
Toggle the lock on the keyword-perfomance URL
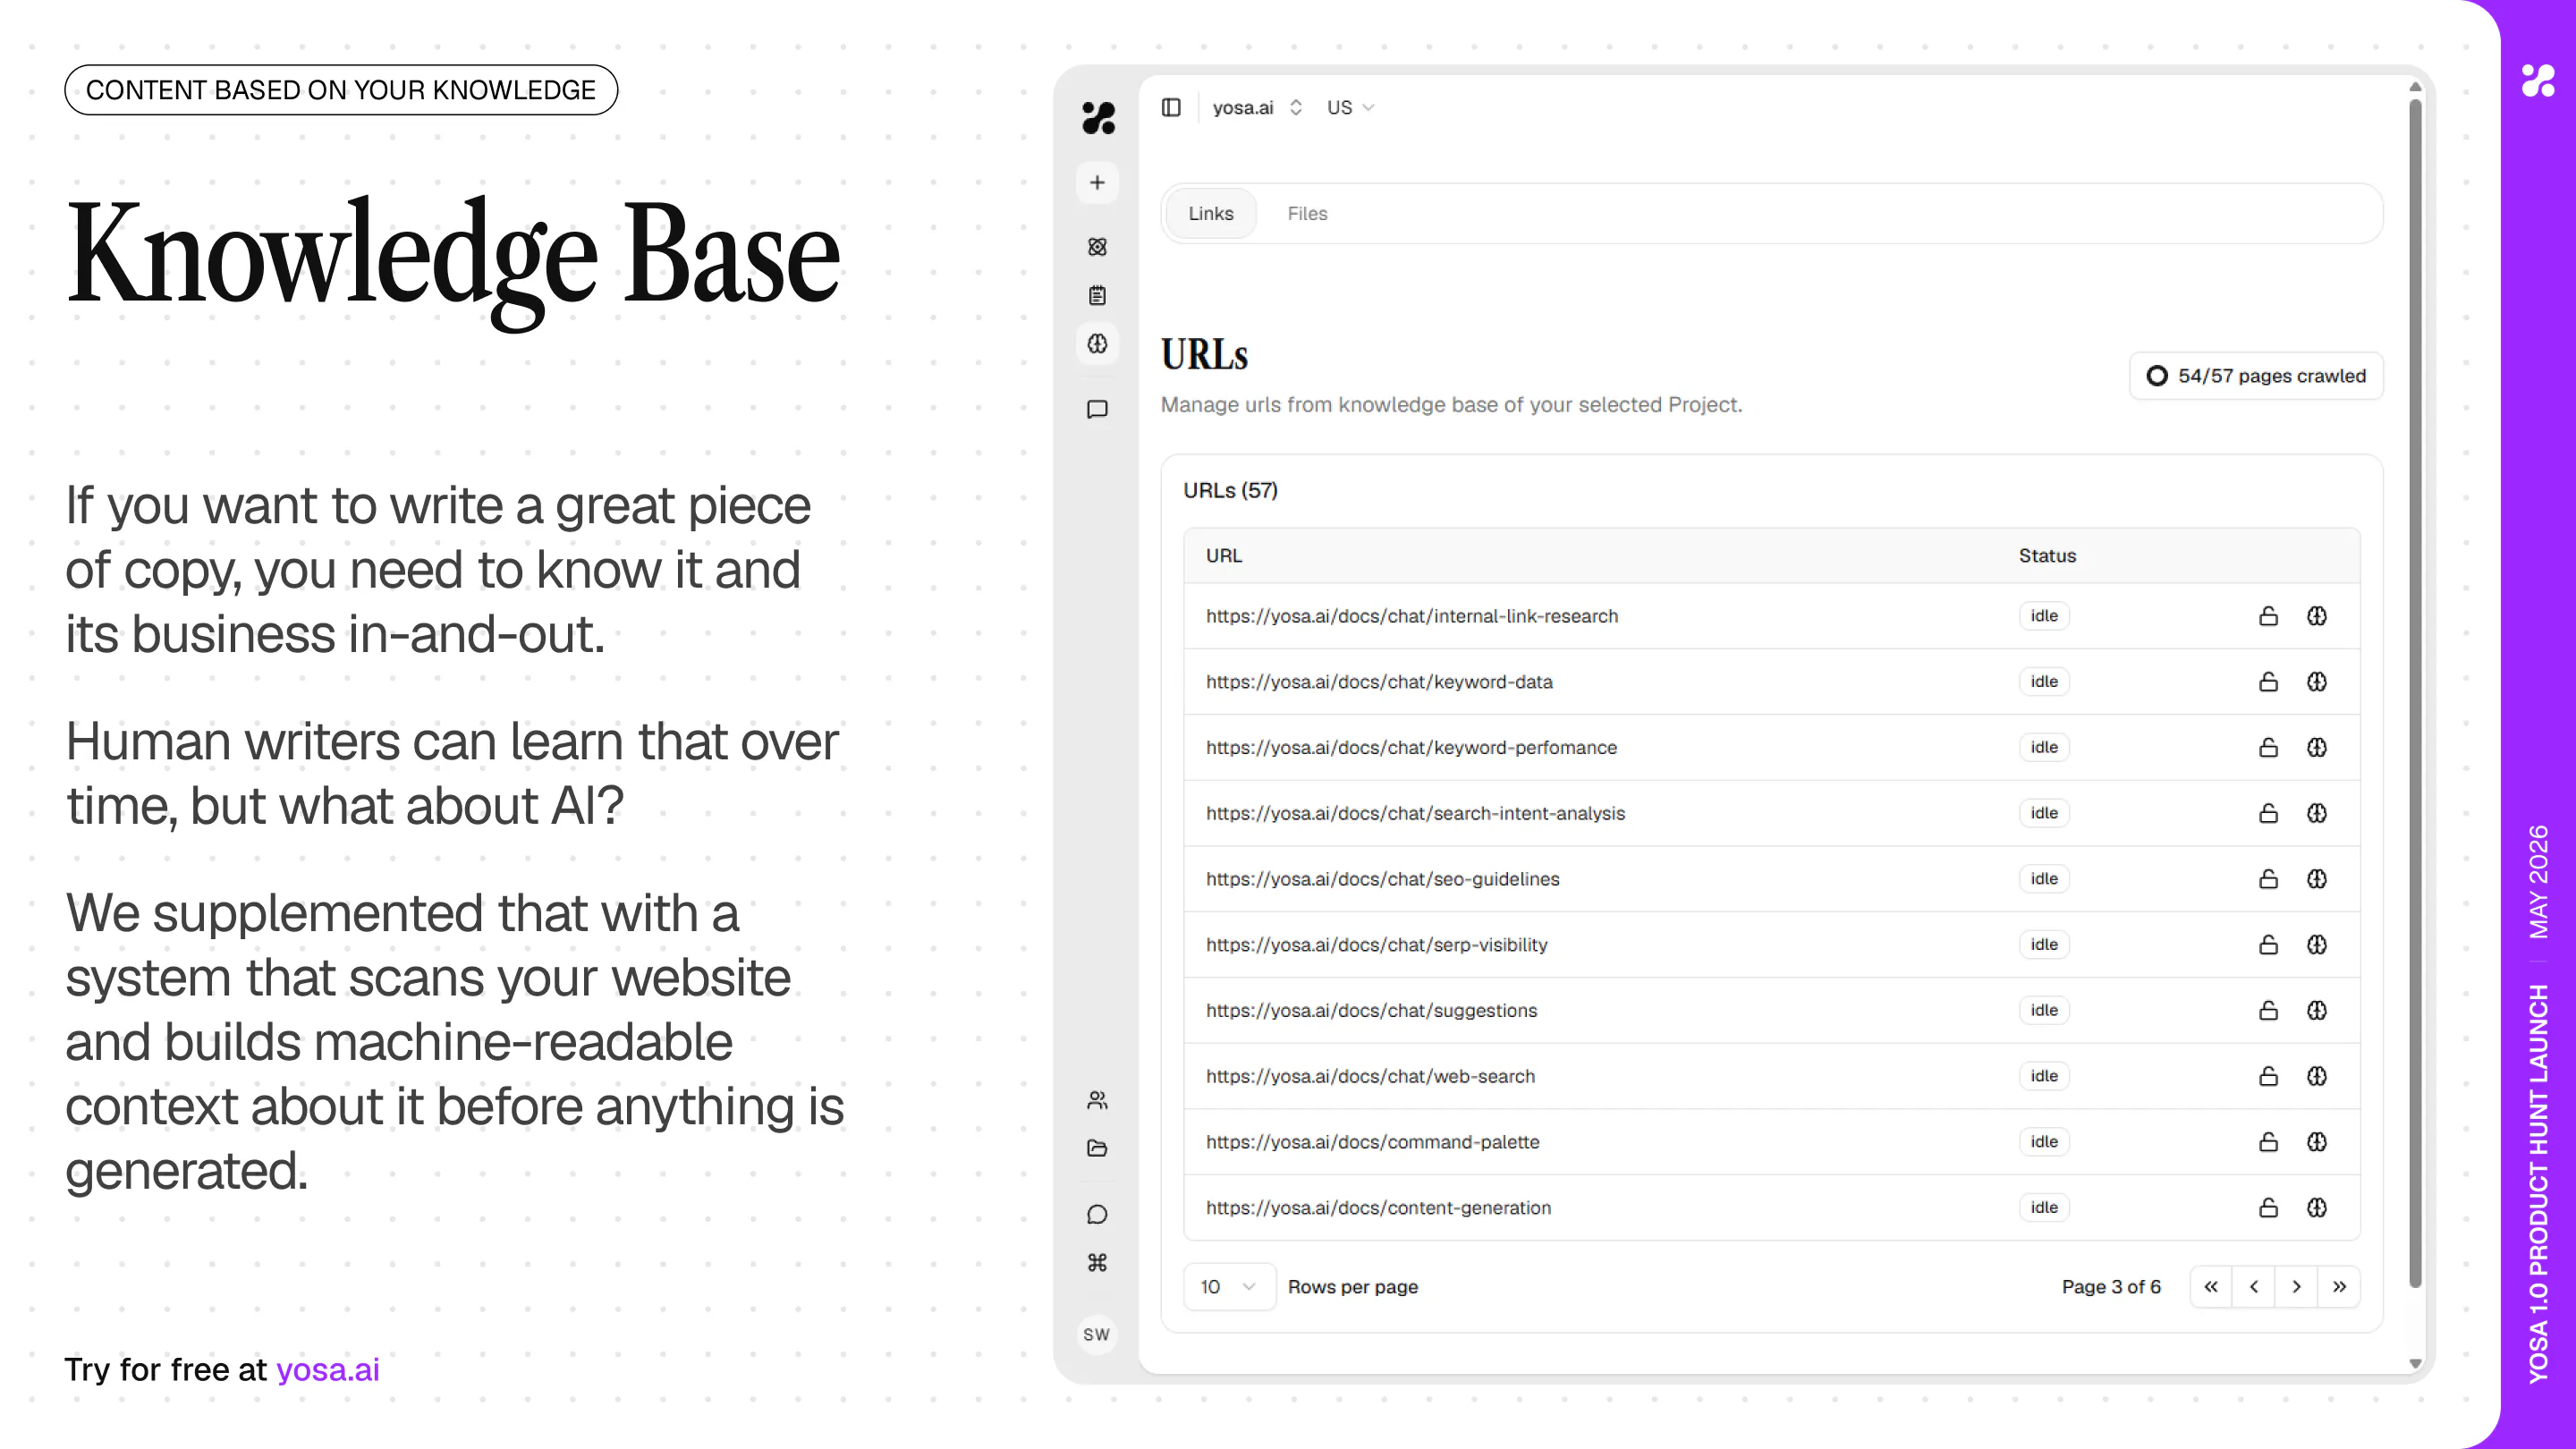pyautogui.click(x=2268, y=748)
